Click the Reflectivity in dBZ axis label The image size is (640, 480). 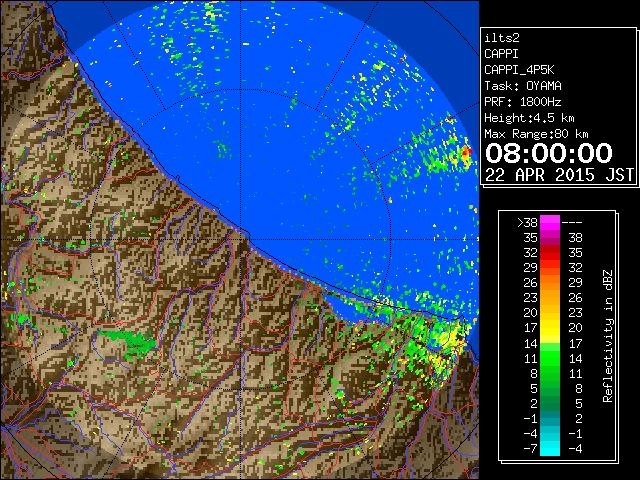click(x=608, y=336)
